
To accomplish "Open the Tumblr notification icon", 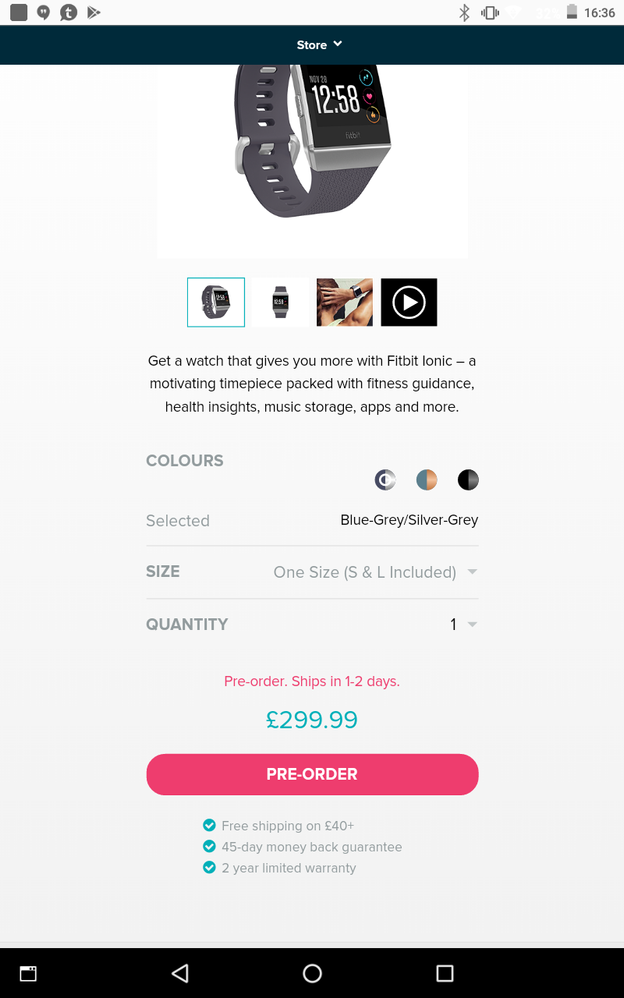I will pos(68,12).
